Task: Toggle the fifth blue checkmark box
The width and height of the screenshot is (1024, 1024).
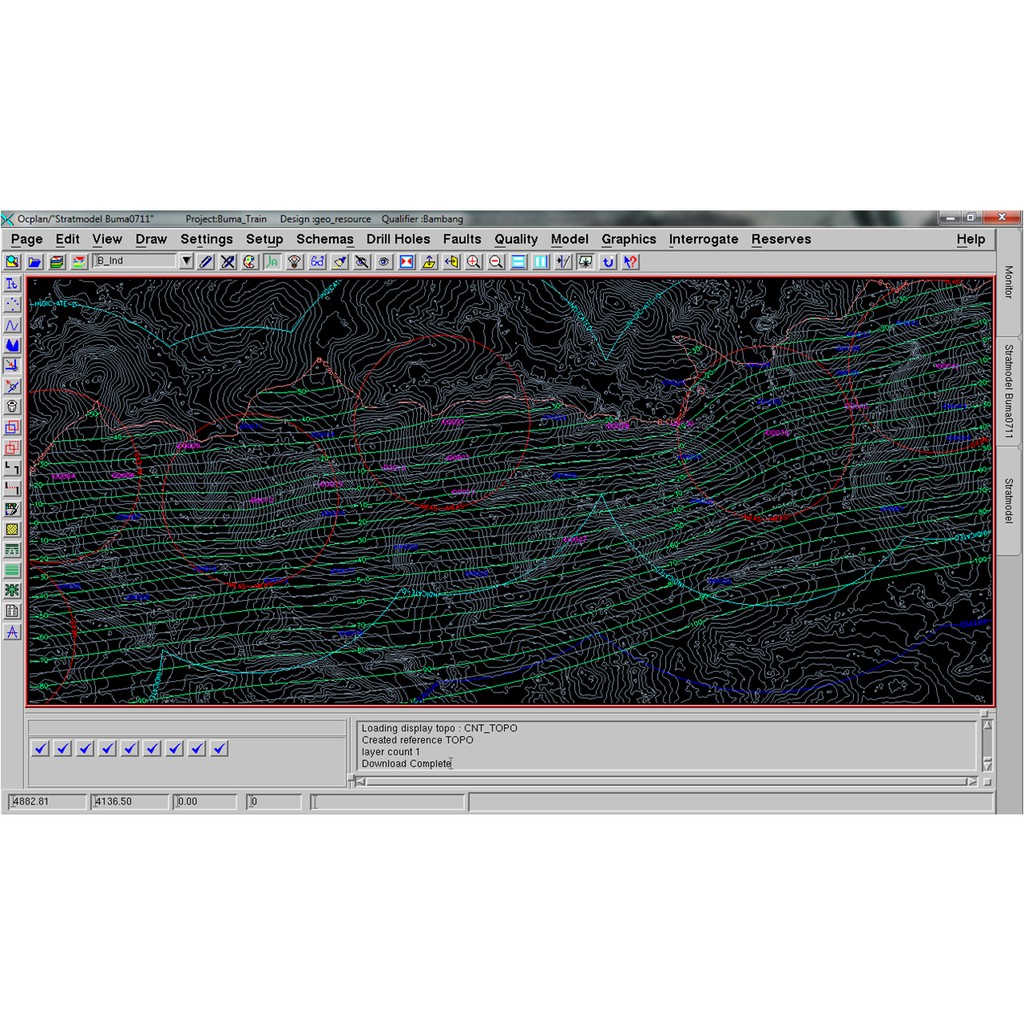Action: tap(130, 748)
